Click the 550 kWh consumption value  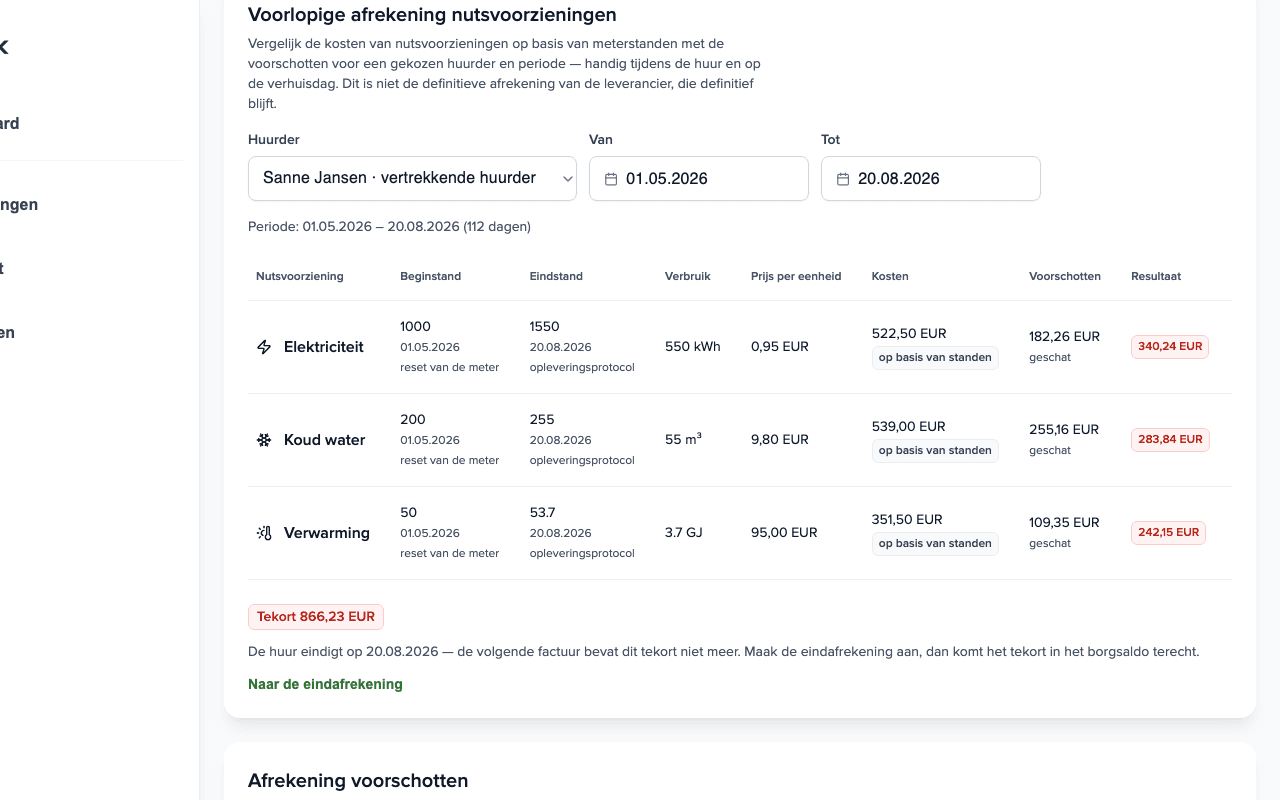click(693, 347)
